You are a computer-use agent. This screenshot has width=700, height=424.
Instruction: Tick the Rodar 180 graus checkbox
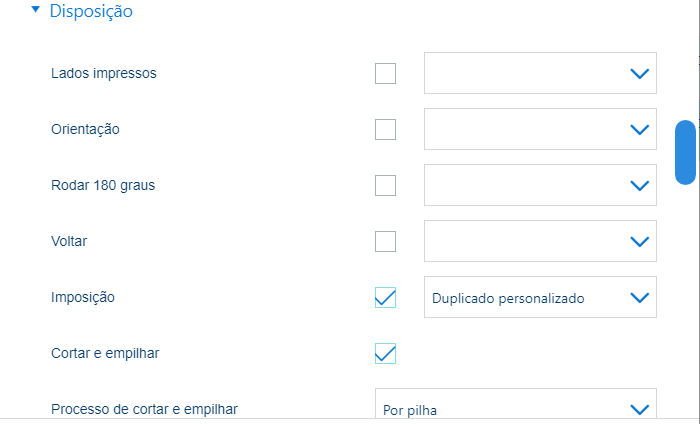click(385, 185)
